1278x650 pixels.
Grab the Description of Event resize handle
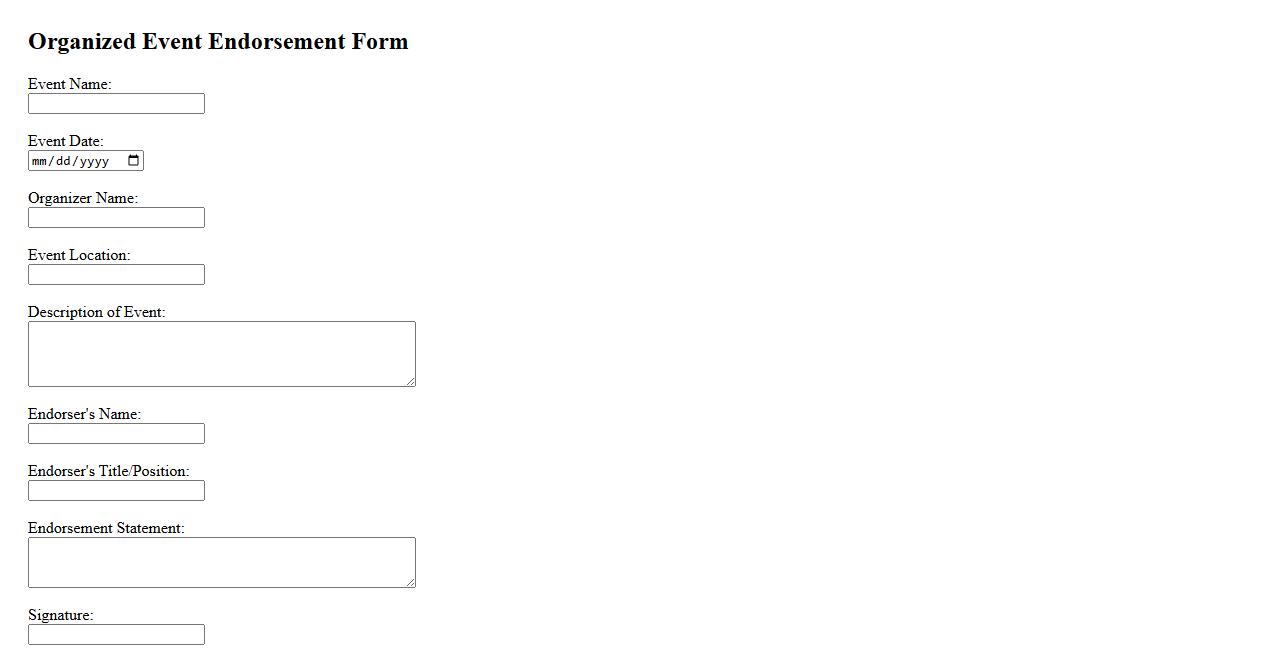click(x=410, y=381)
